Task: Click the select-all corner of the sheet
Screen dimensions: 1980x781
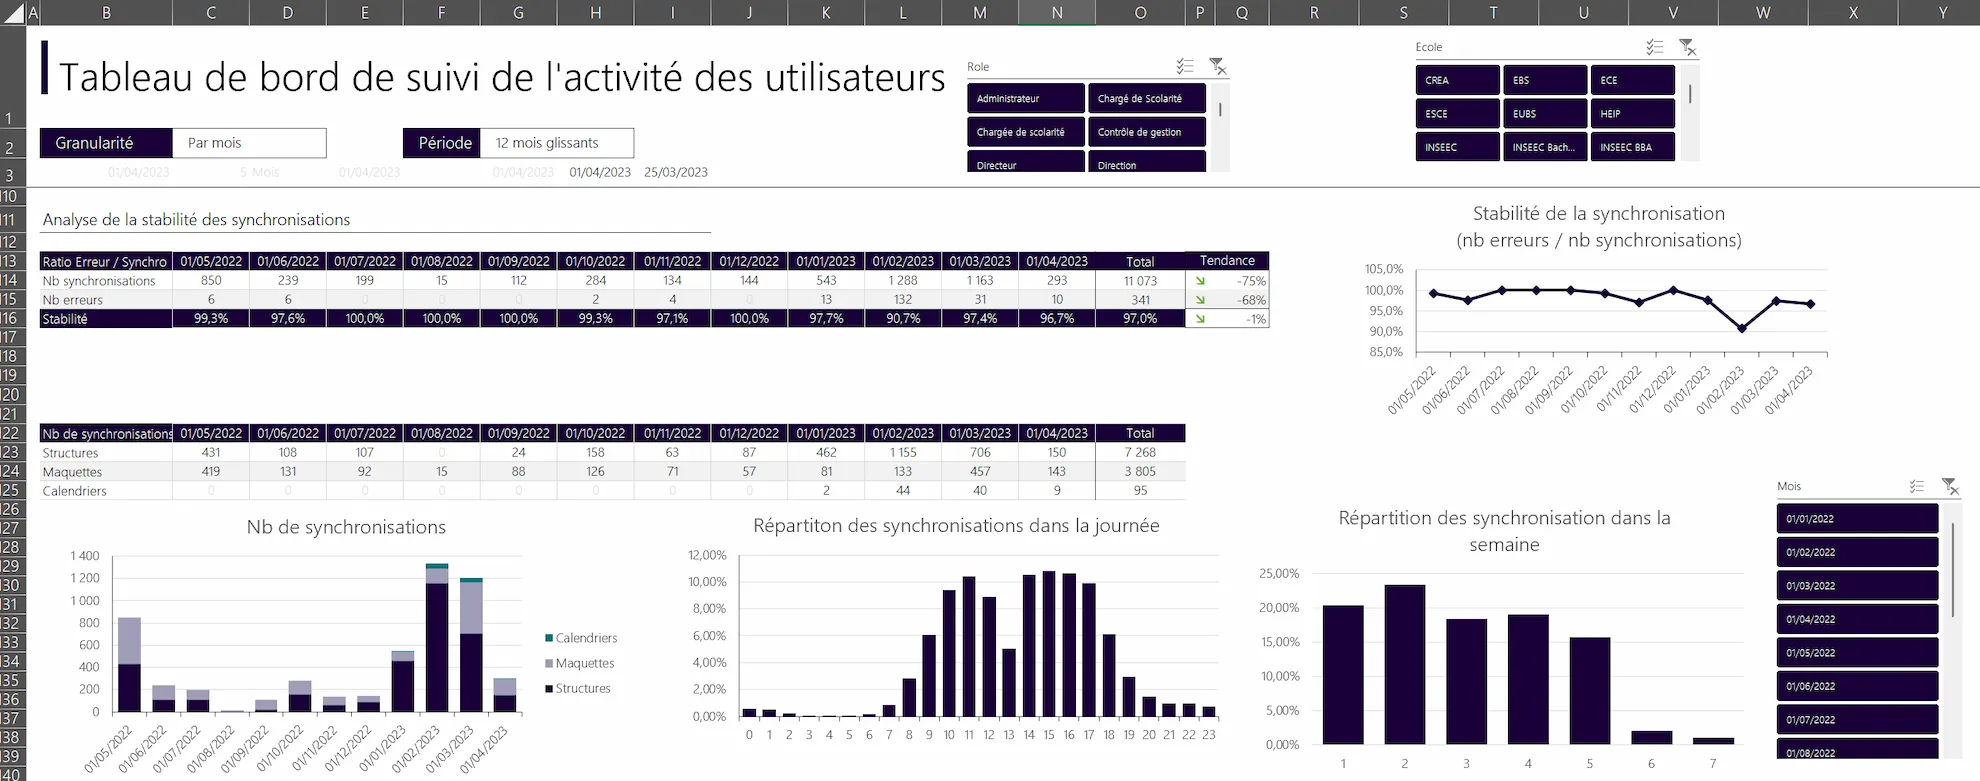Action: click(x=12, y=12)
